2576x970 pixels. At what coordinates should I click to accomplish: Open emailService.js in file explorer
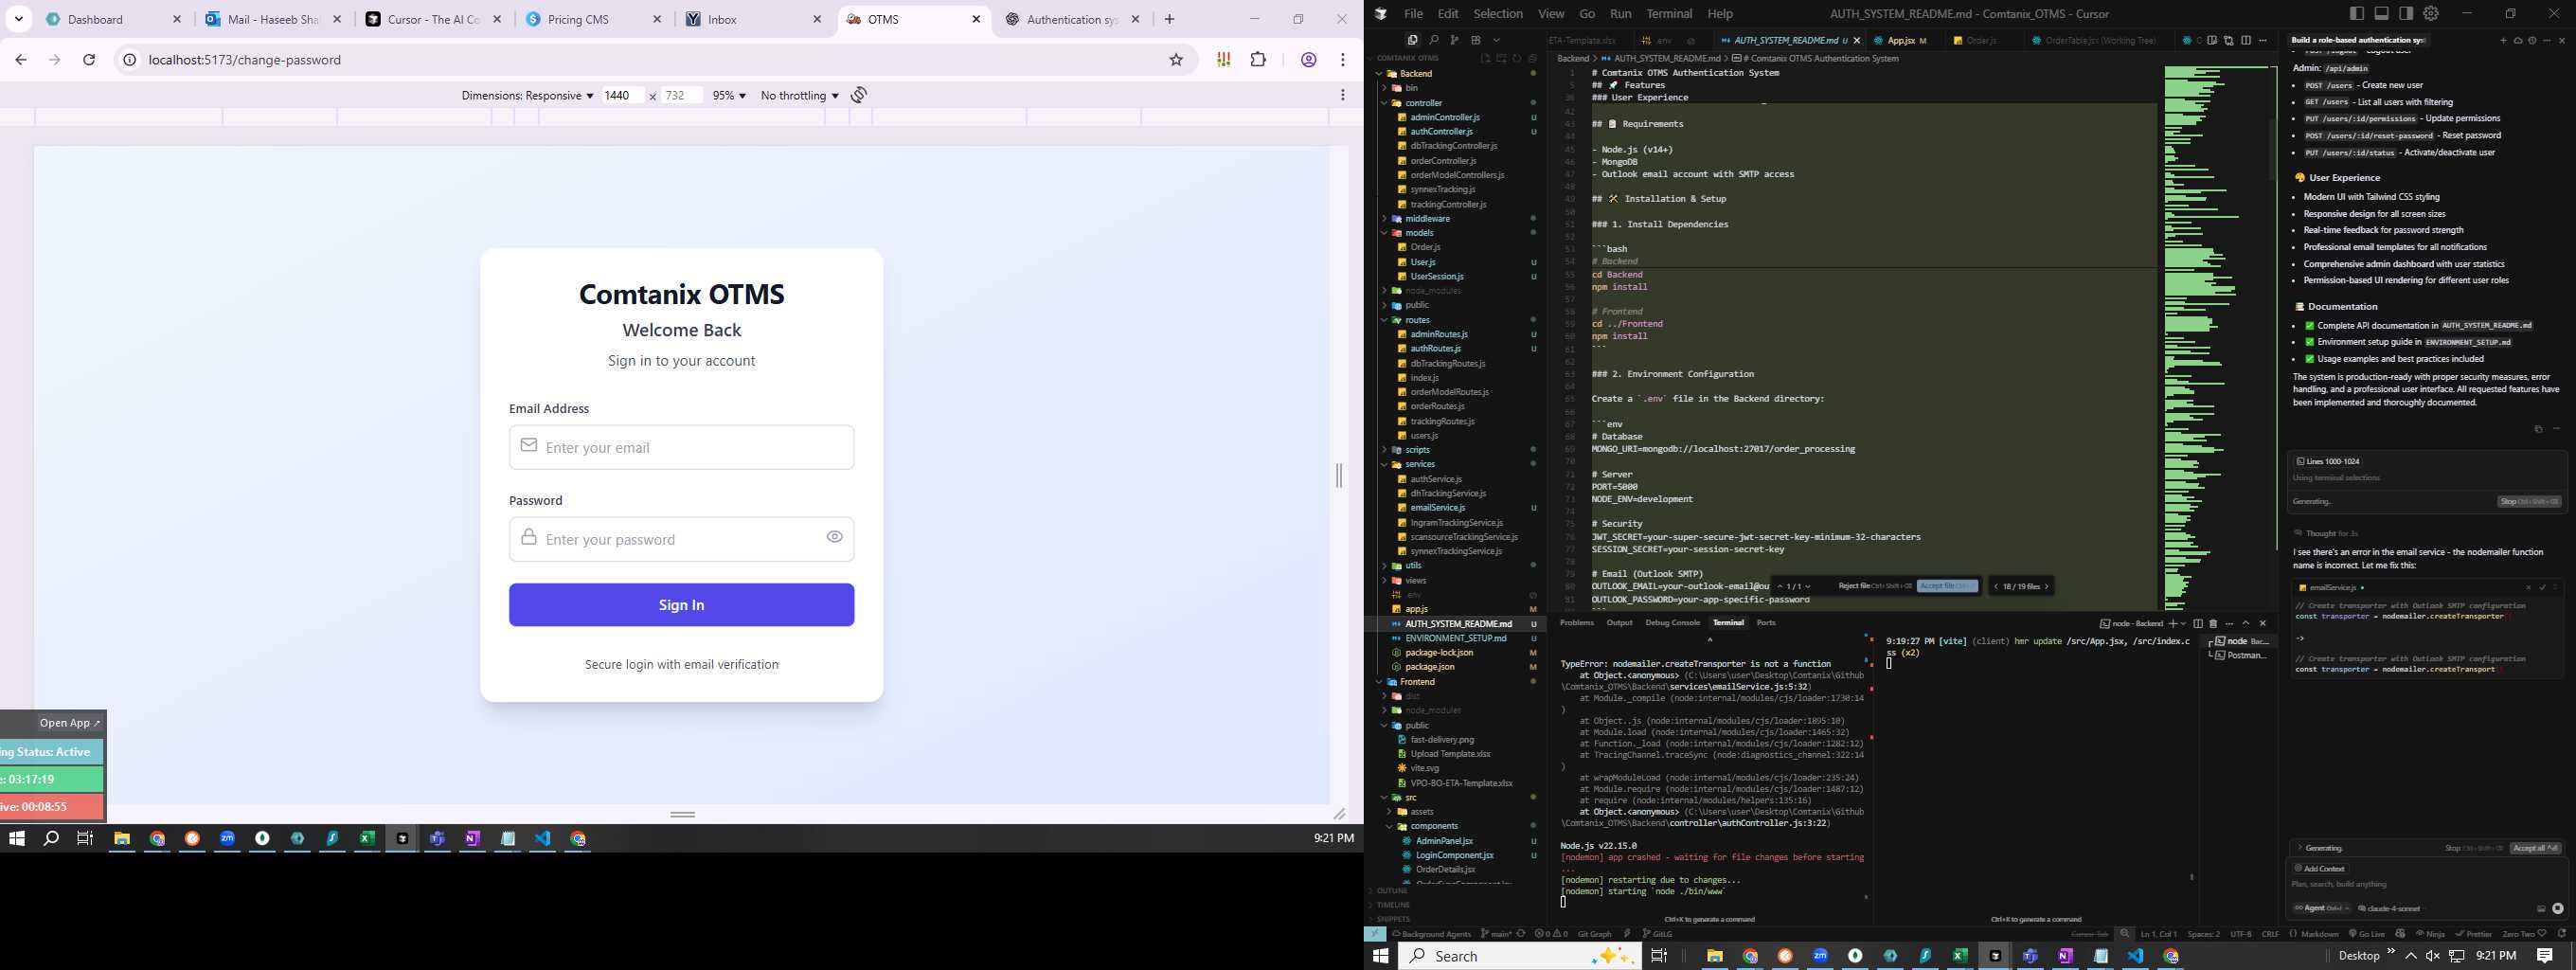coord(1437,507)
